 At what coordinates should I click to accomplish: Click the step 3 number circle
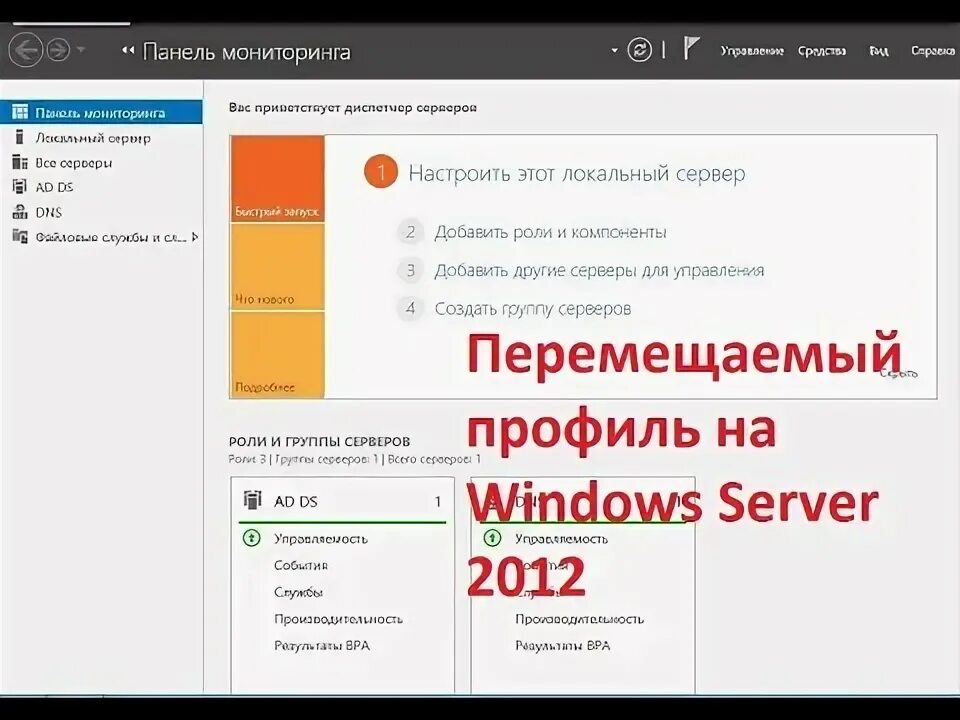[410, 270]
